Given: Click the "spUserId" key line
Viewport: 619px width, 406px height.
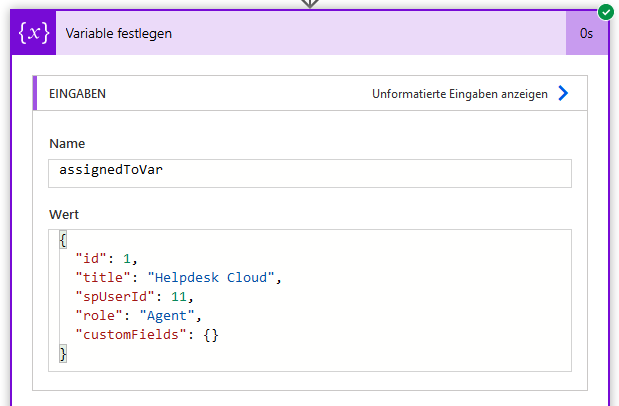Looking at the screenshot, I should pyautogui.click(x=114, y=297).
